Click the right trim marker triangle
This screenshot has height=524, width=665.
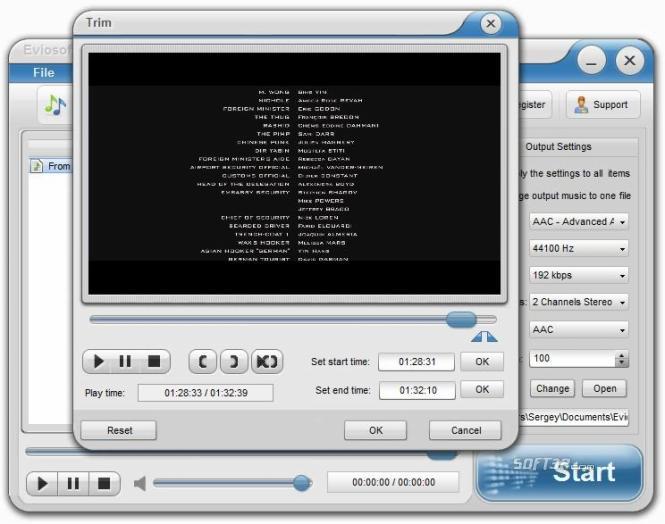tap(491, 337)
